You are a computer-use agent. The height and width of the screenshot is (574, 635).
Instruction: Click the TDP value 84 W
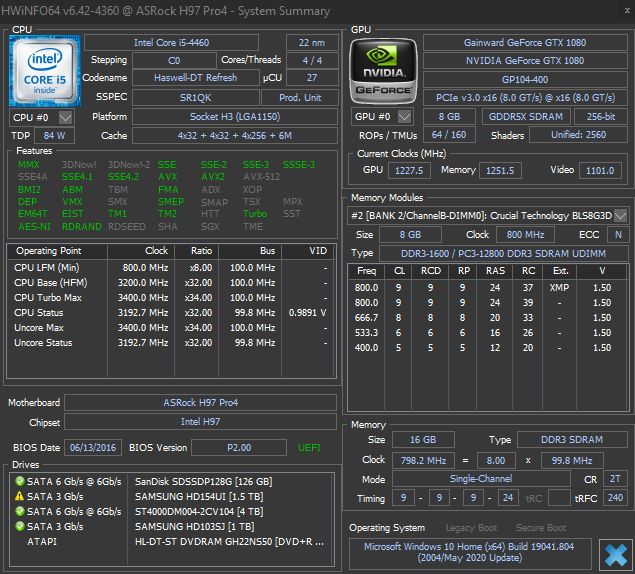click(x=54, y=136)
